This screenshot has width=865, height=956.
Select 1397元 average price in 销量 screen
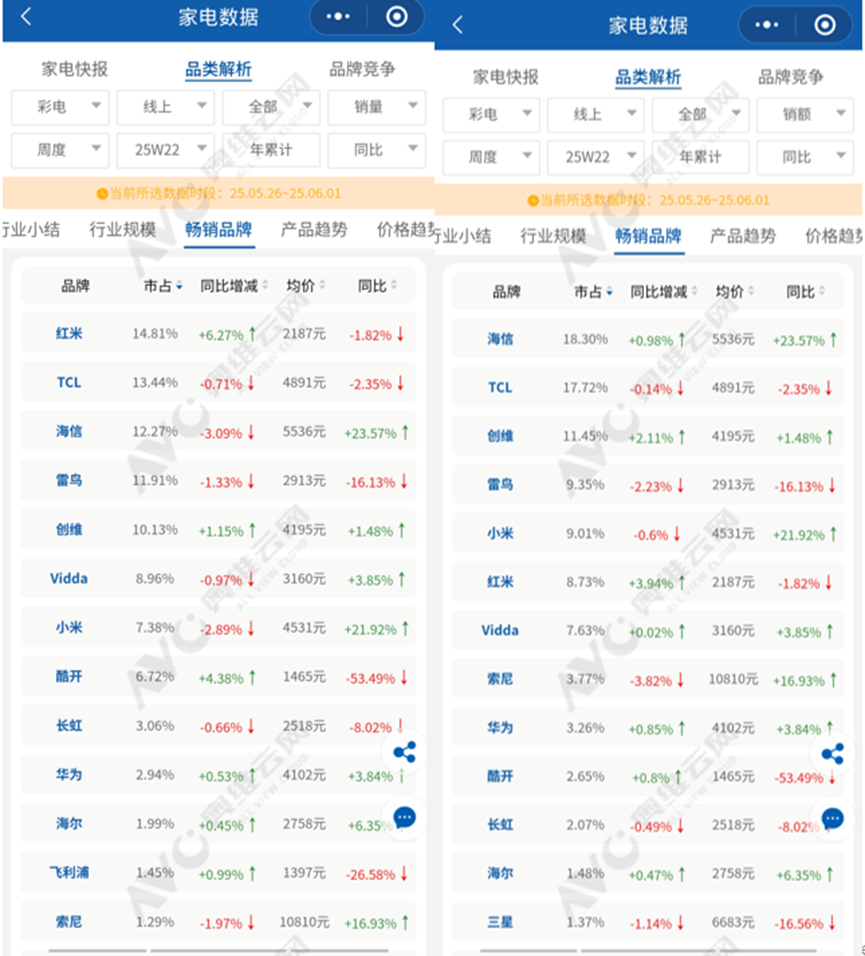[304, 872]
